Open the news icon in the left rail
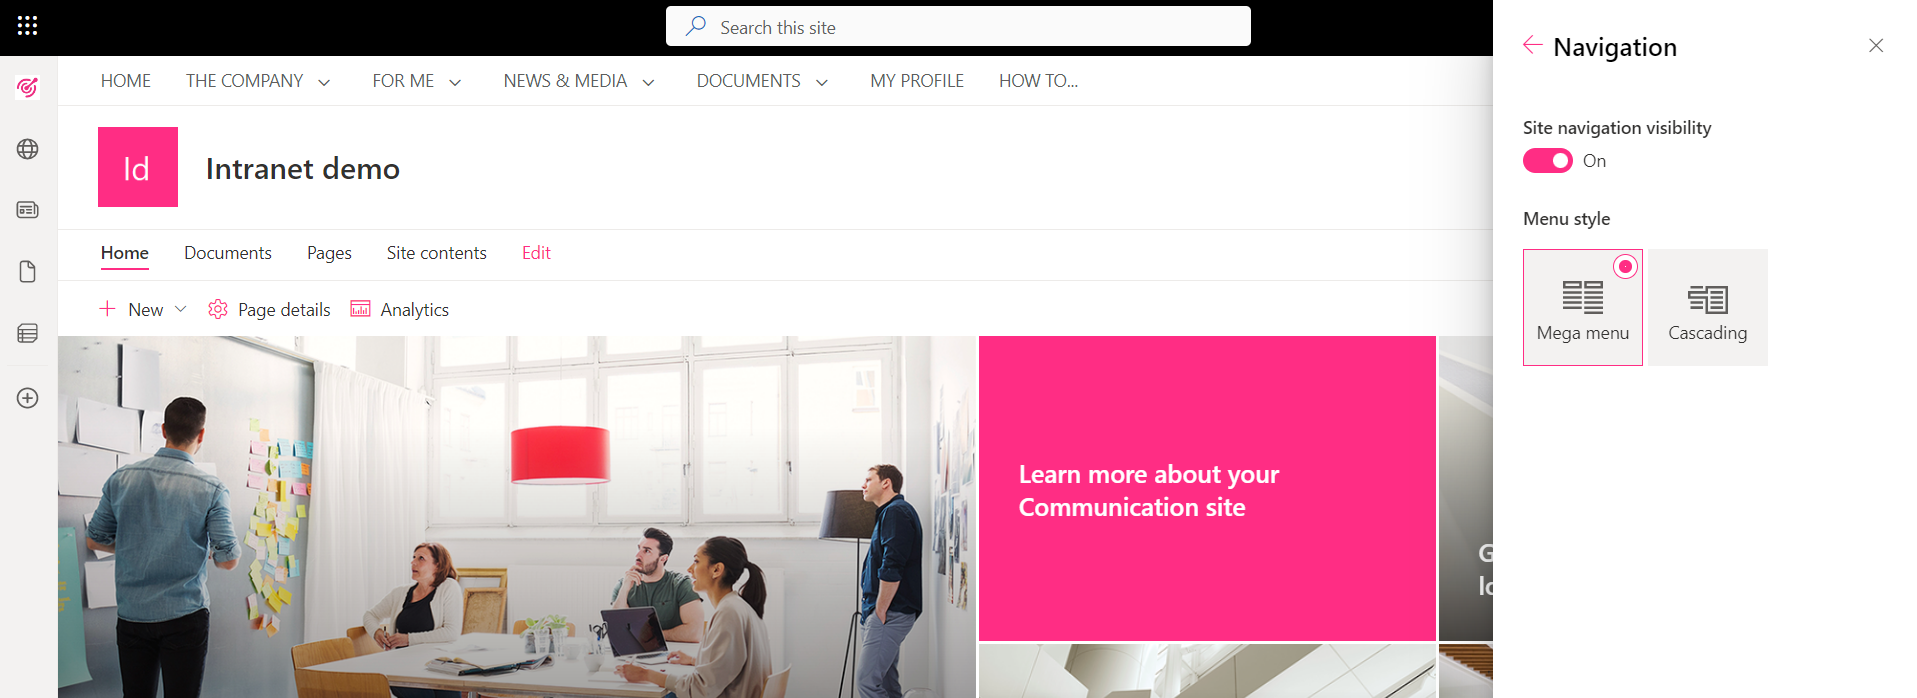The image size is (1917, 698). 28,210
